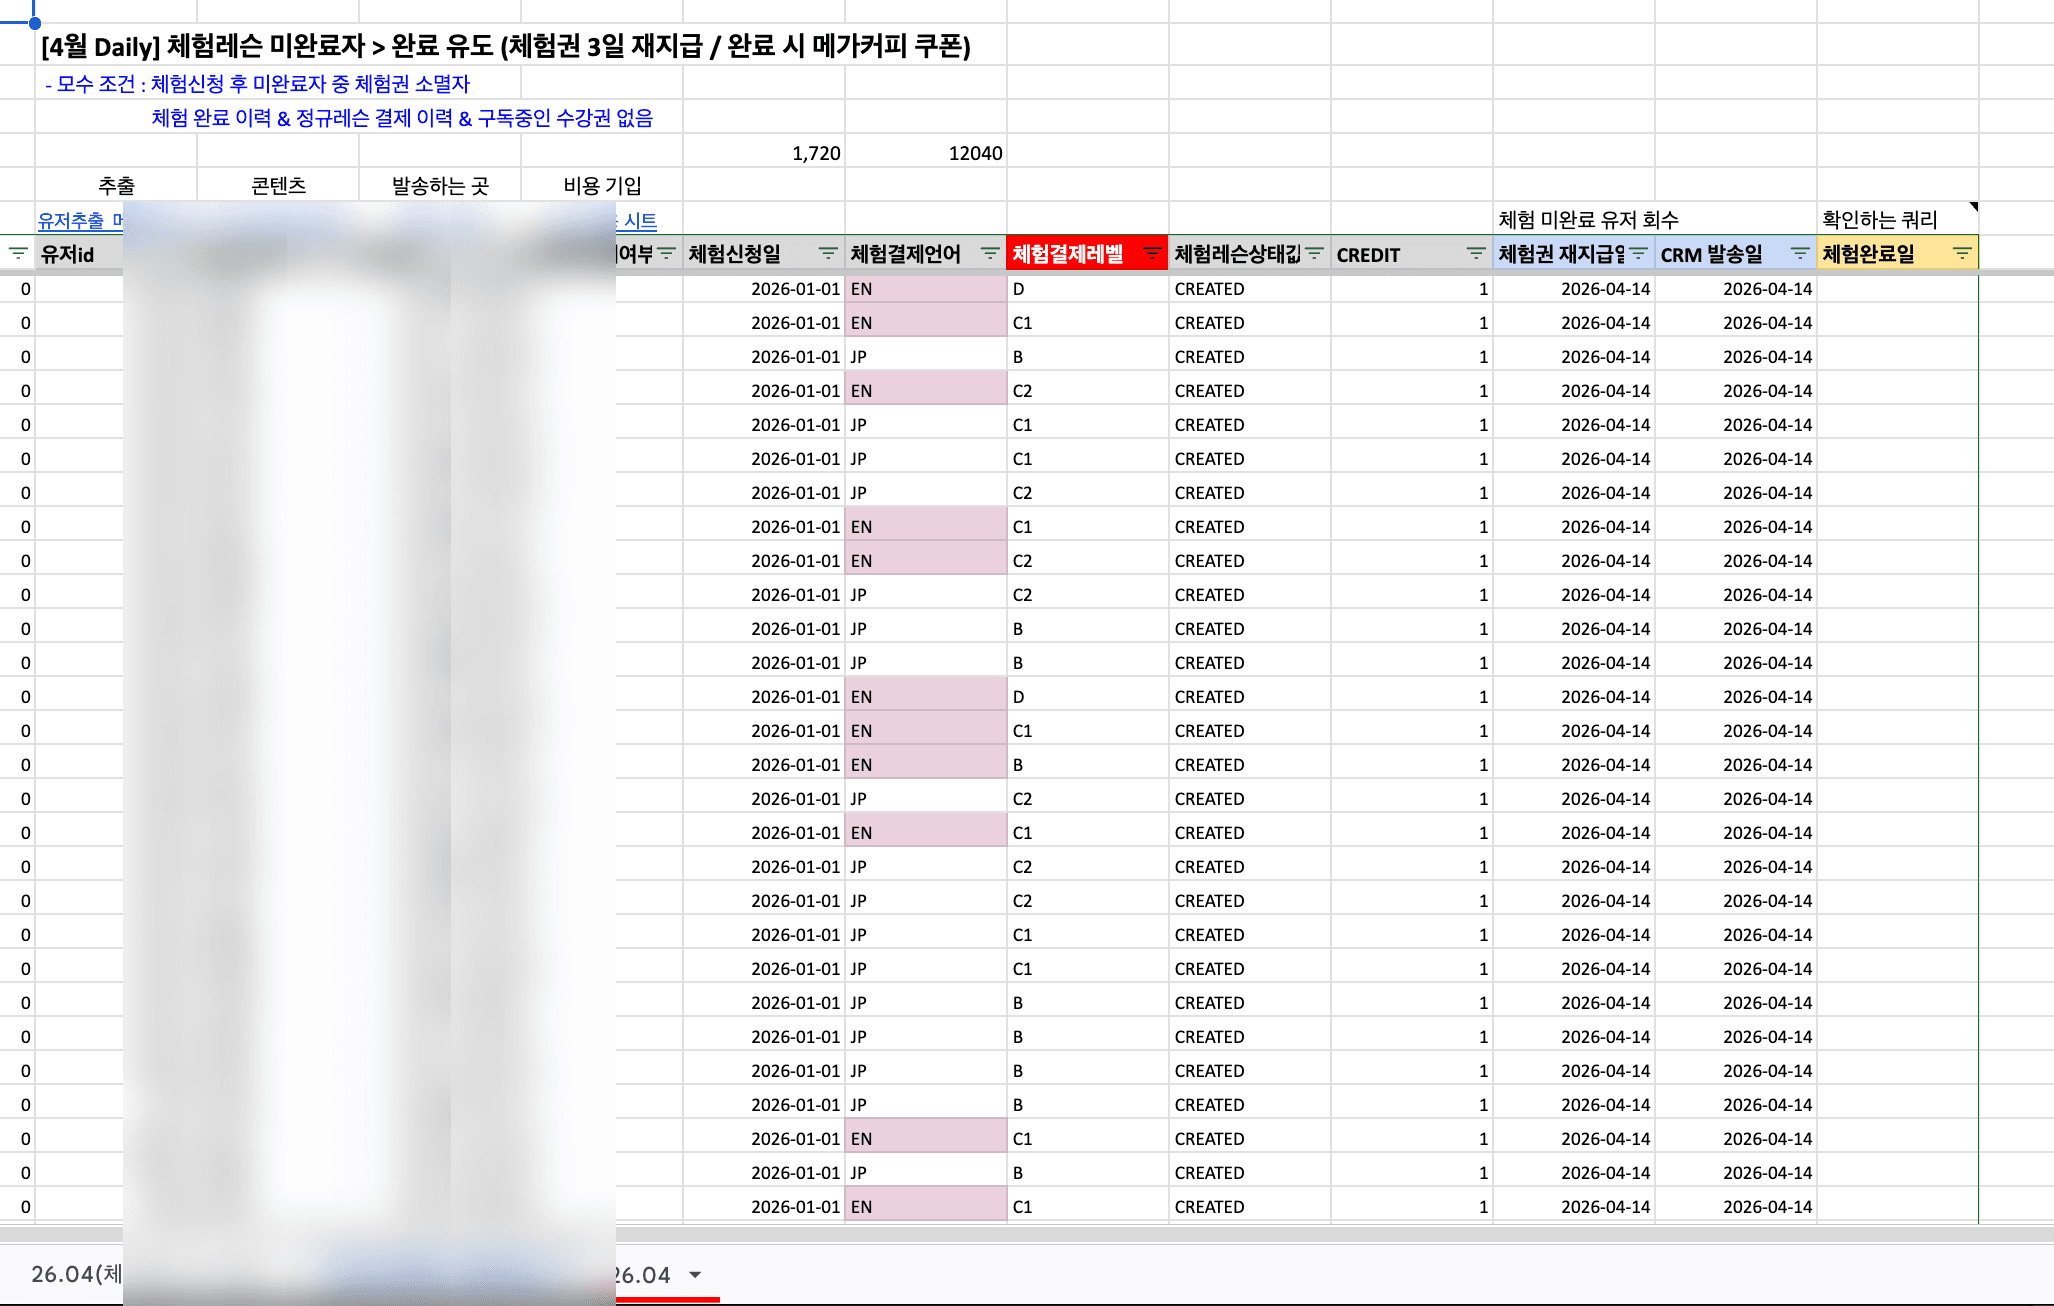Viewport: 2054px width, 1306px height.
Task: Select the sheet title cell starting [4월 Daily]
Action: click(506, 46)
